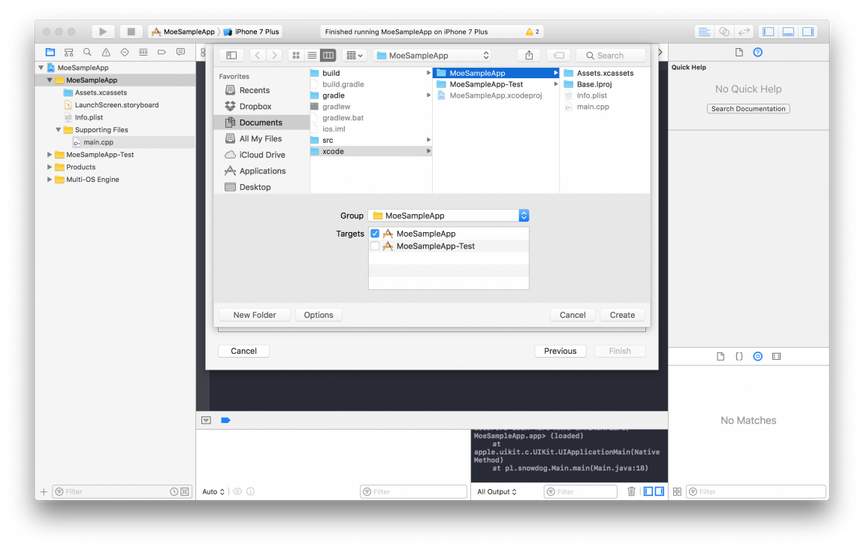Toggle sidebar in the save dialog

pyautogui.click(x=231, y=55)
